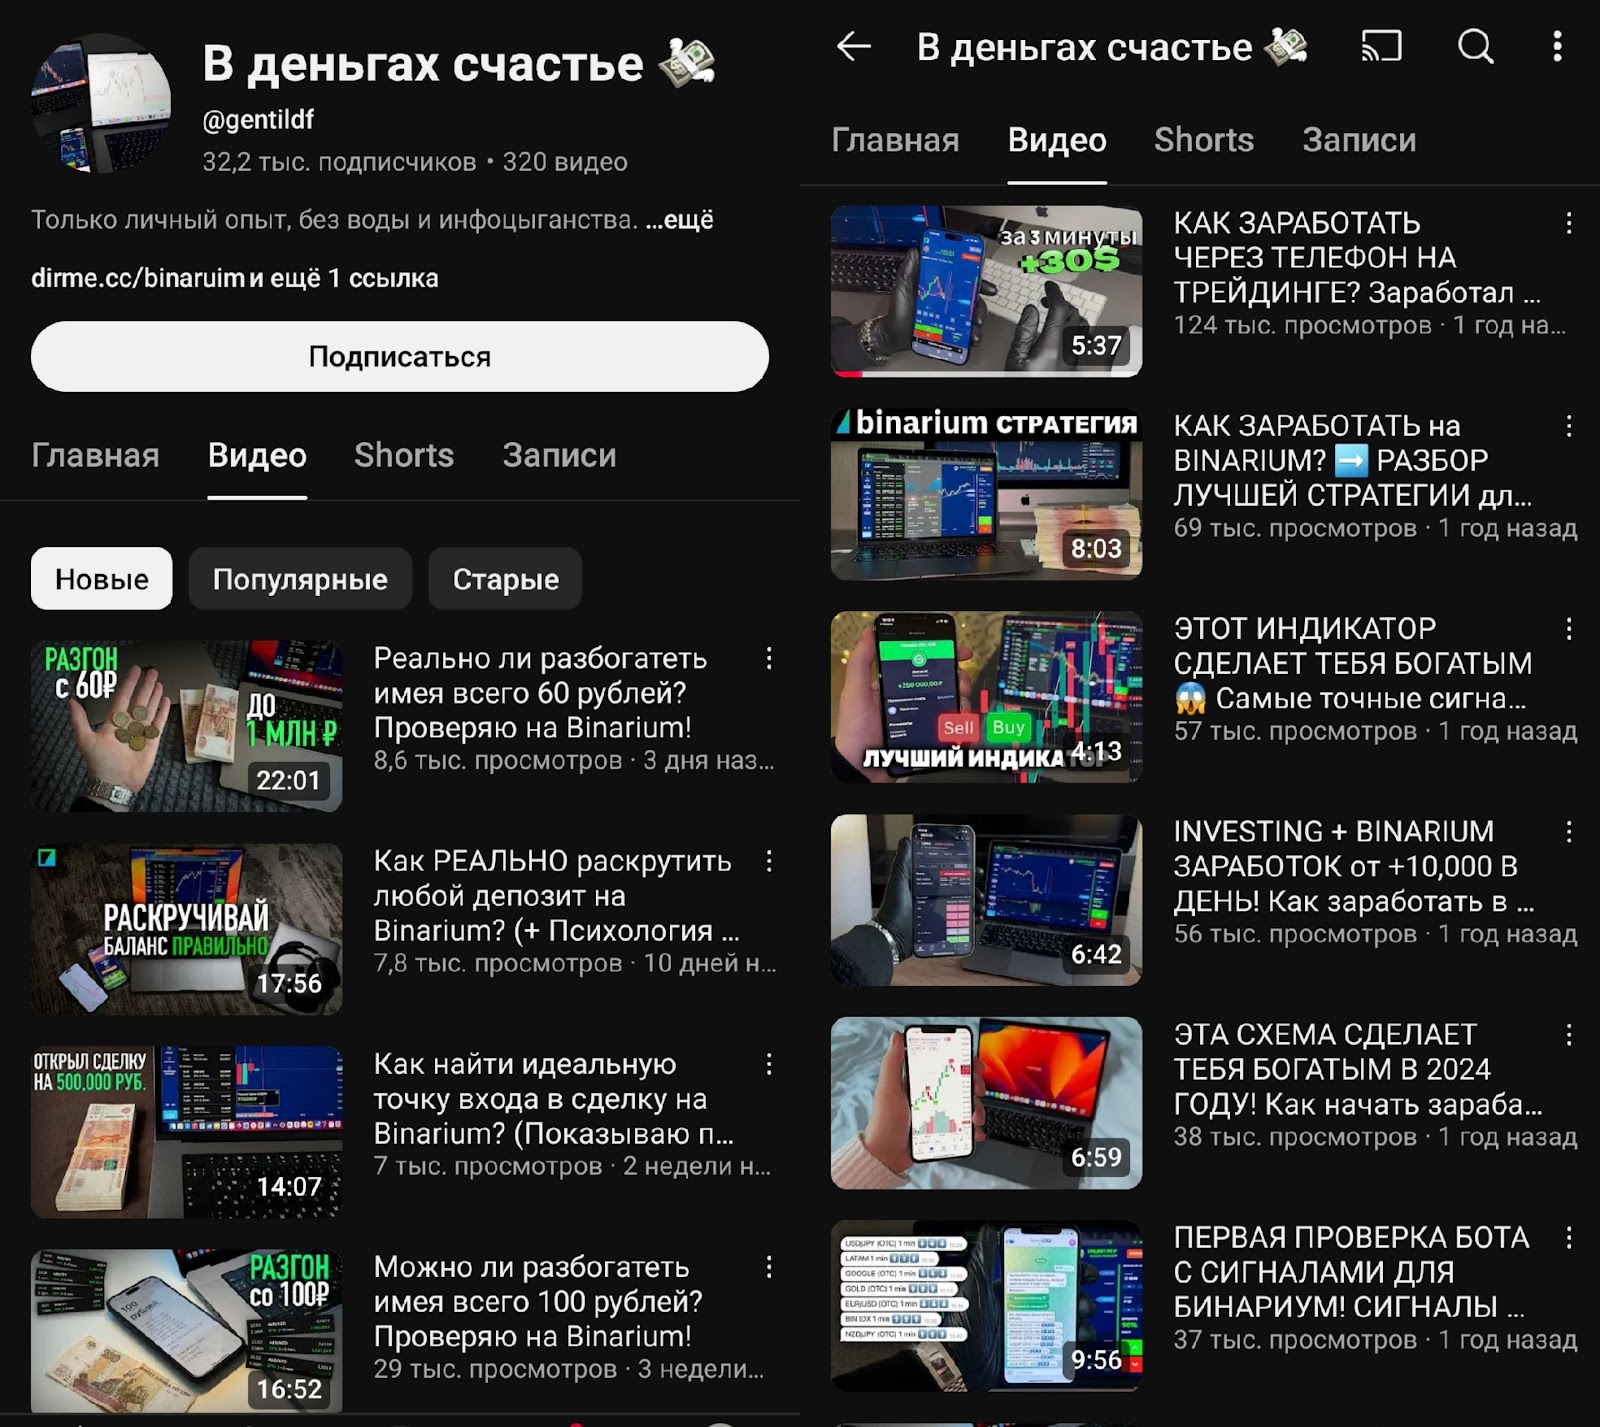Image resolution: width=1600 pixels, height=1427 pixels.
Task: Select the 'Старые' sort chip
Action: click(505, 579)
